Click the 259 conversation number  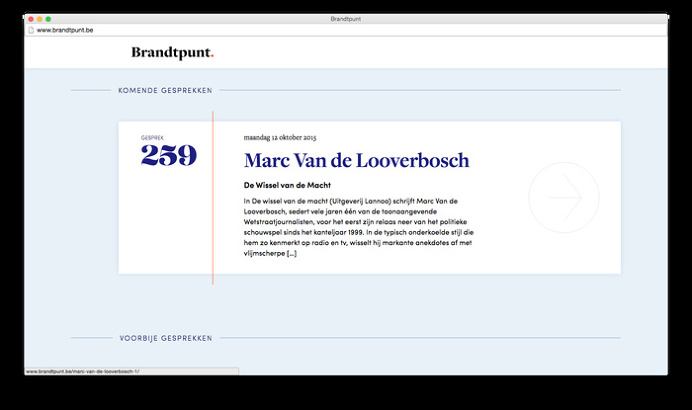tap(169, 155)
